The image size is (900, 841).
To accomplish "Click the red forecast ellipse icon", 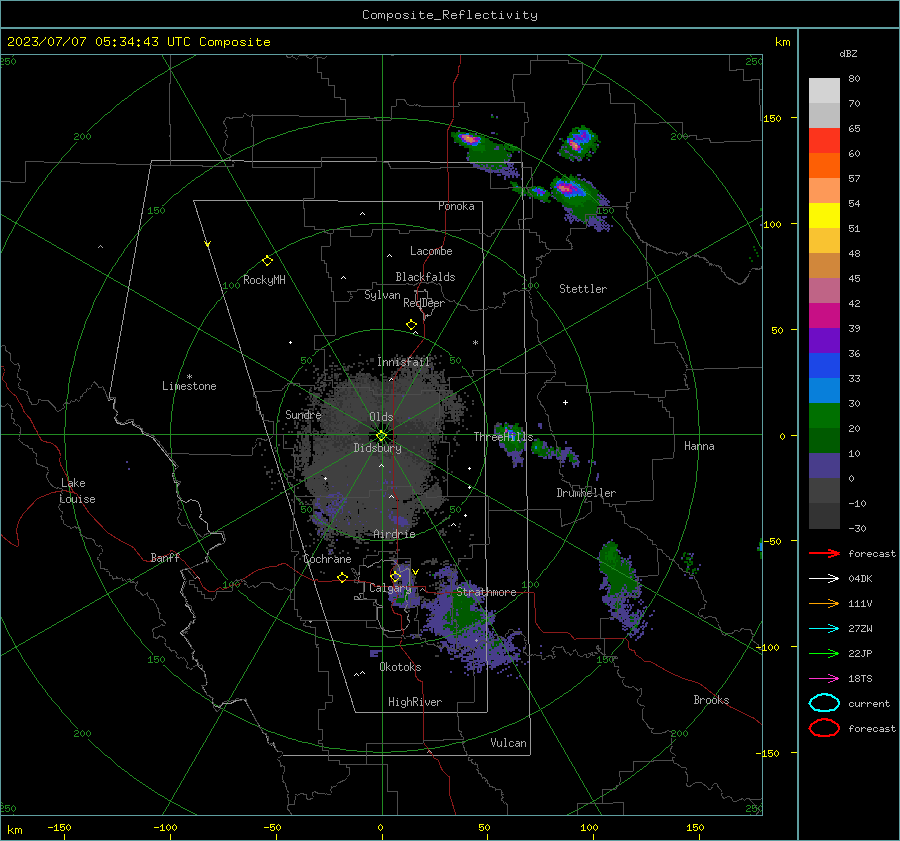I will (824, 728).
